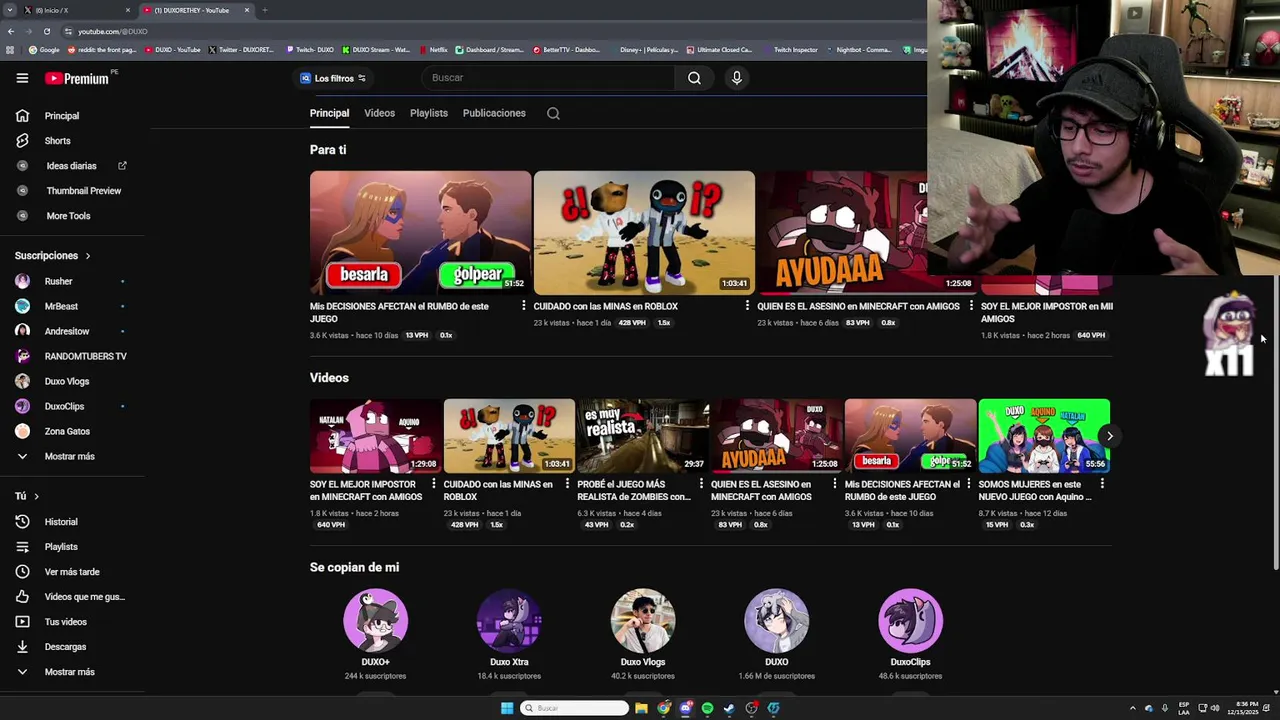
Task: Open the Twitch Inspector bookmark
Action: [x=790, y=49]
